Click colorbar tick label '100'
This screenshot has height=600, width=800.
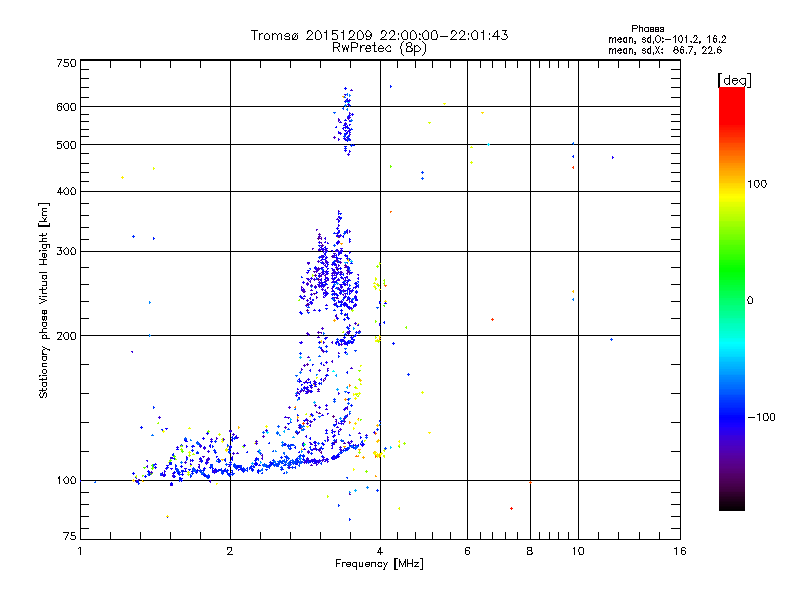[757, 184]
